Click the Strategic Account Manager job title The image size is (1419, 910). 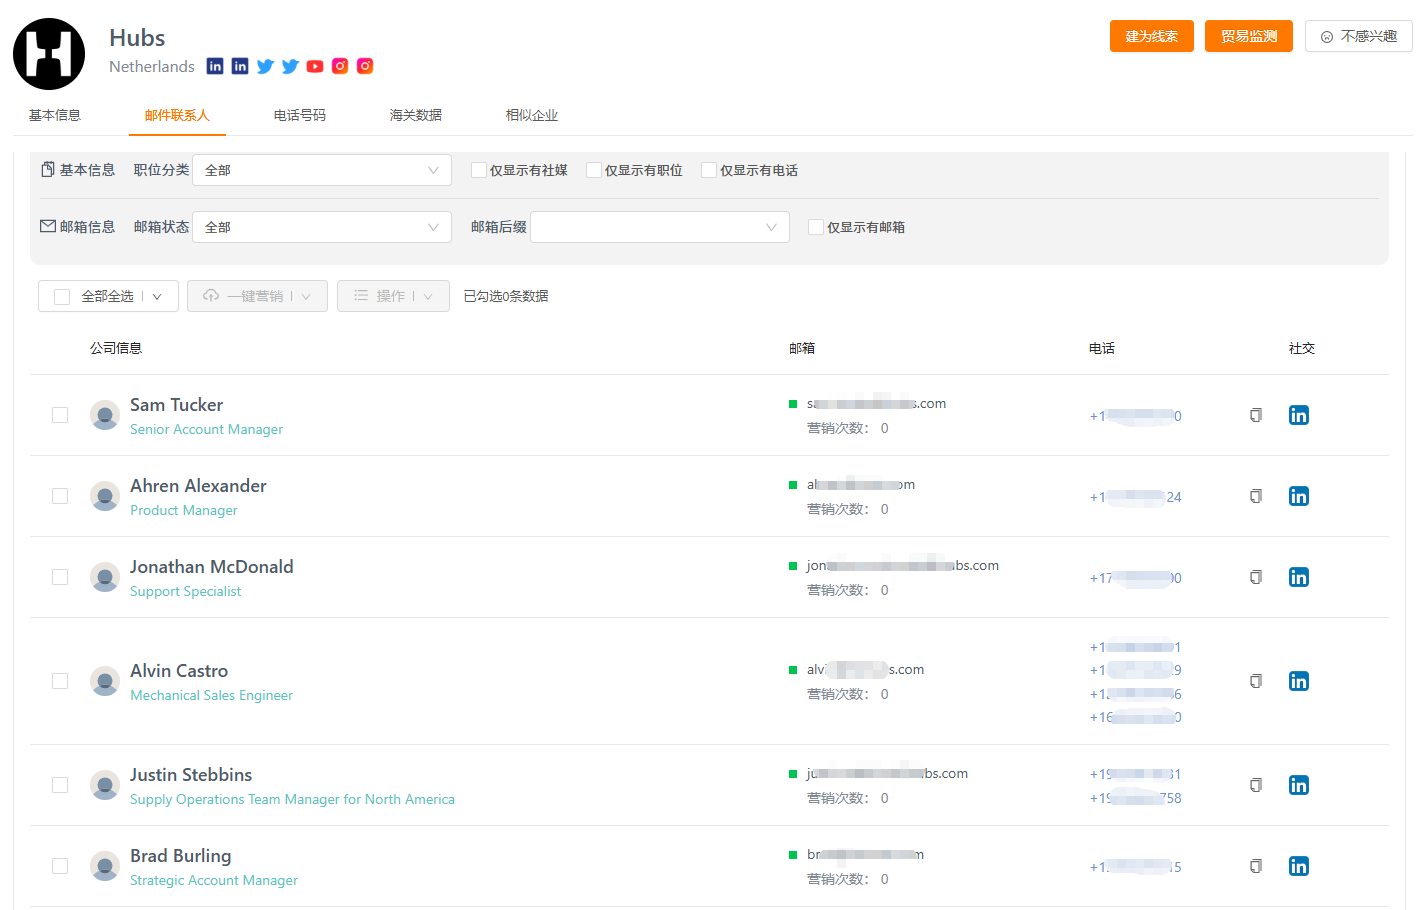pos(214,880)
